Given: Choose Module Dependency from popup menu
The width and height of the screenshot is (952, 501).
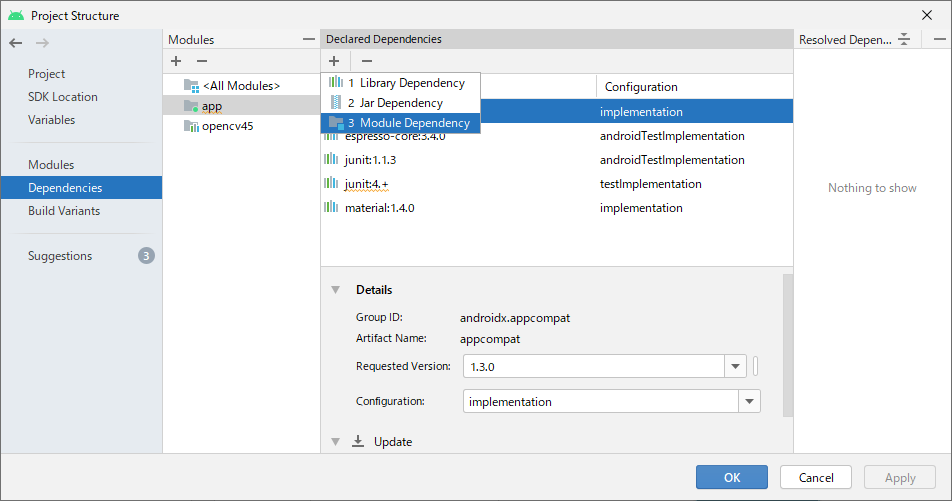Looking at the screenshot, I should coord(401,123).
